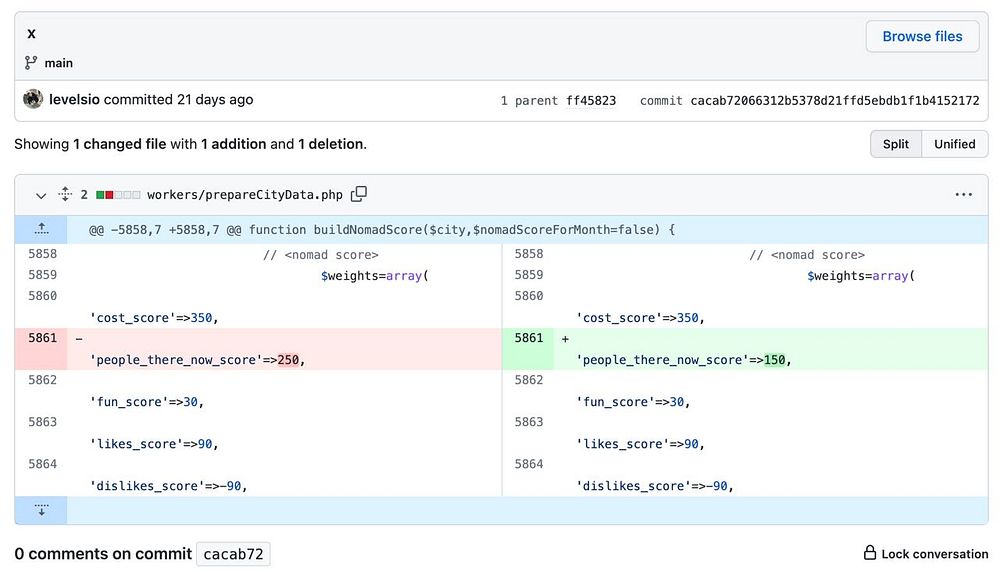The height and width of the screenshot is (572, 1000).
Task: Click the Browse files button
Action: click(x=922, y=36)
